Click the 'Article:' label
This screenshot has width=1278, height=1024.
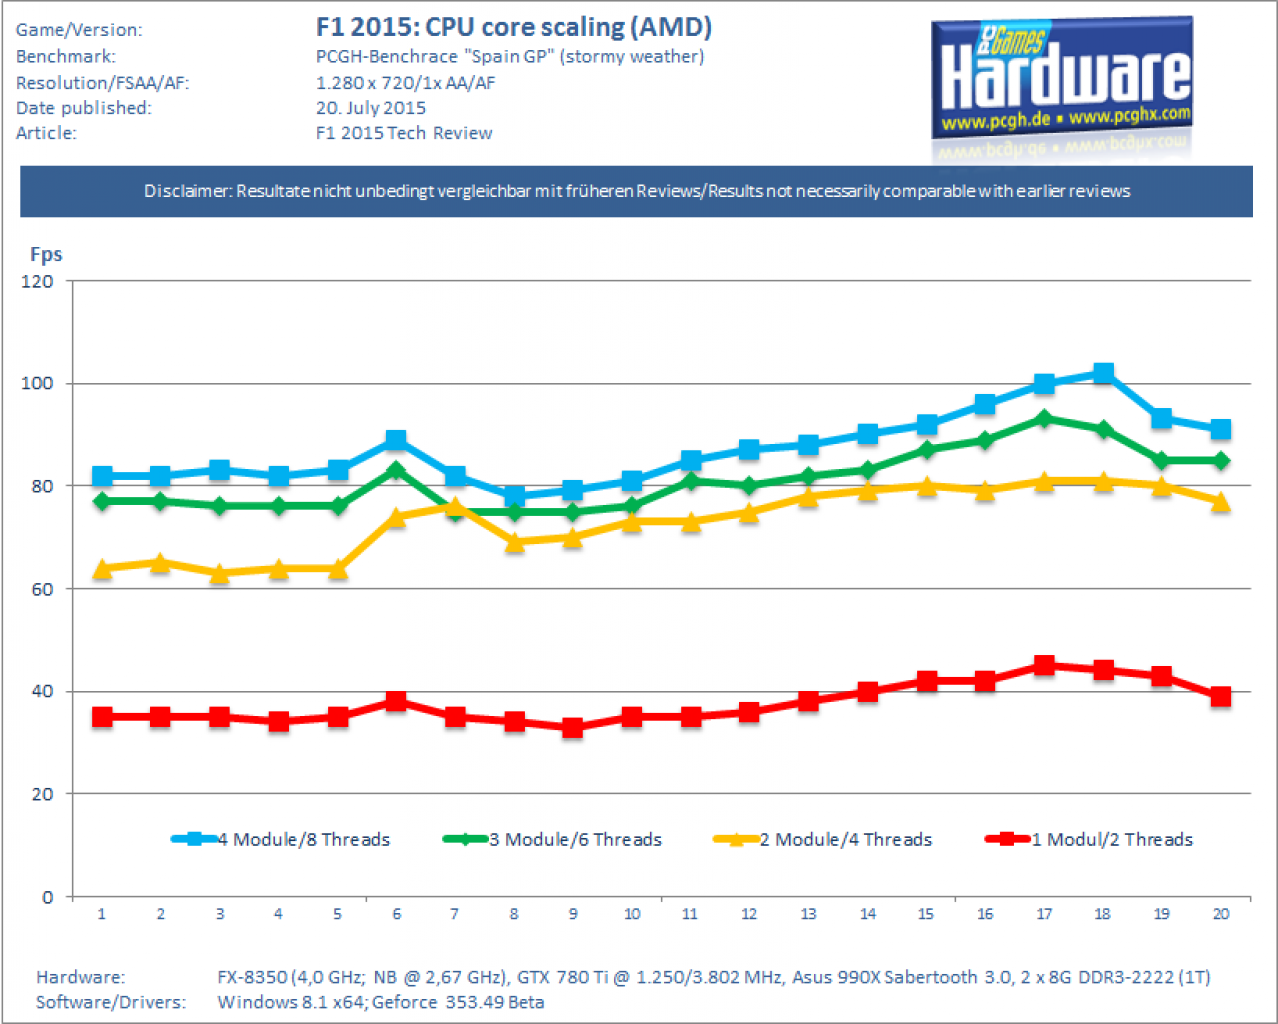click(46, 133)
